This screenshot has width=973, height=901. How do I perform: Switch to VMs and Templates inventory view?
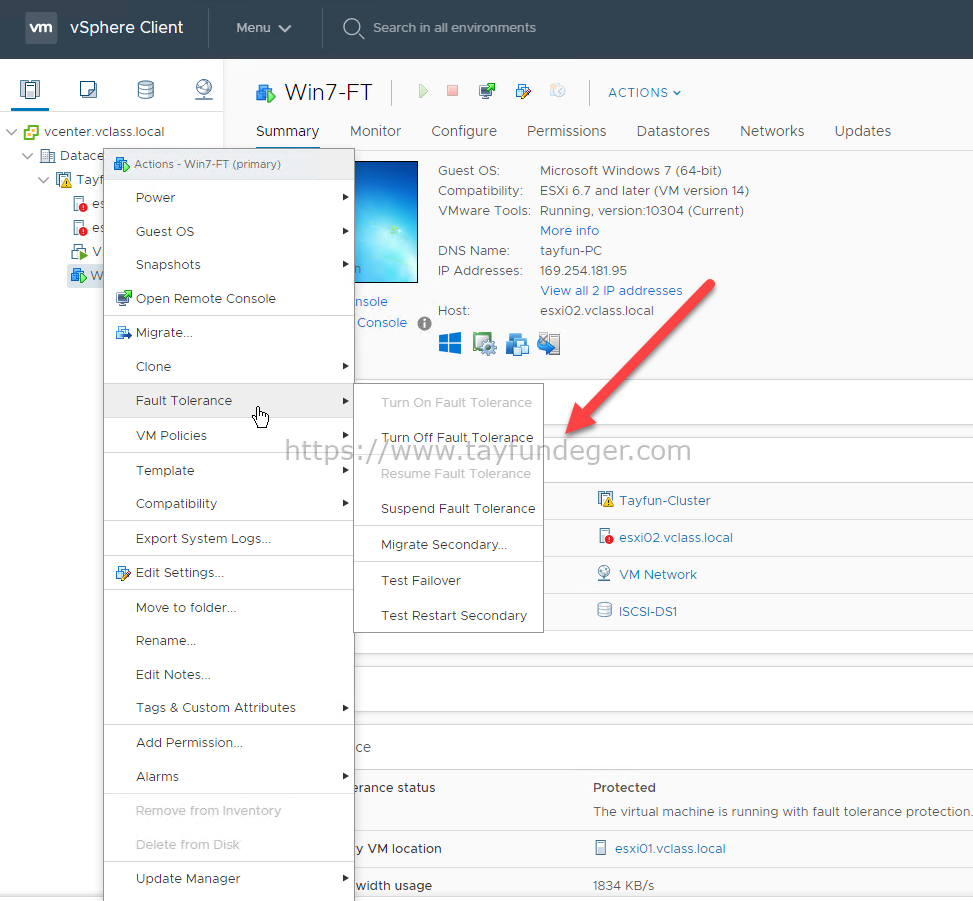coord(88,89)
